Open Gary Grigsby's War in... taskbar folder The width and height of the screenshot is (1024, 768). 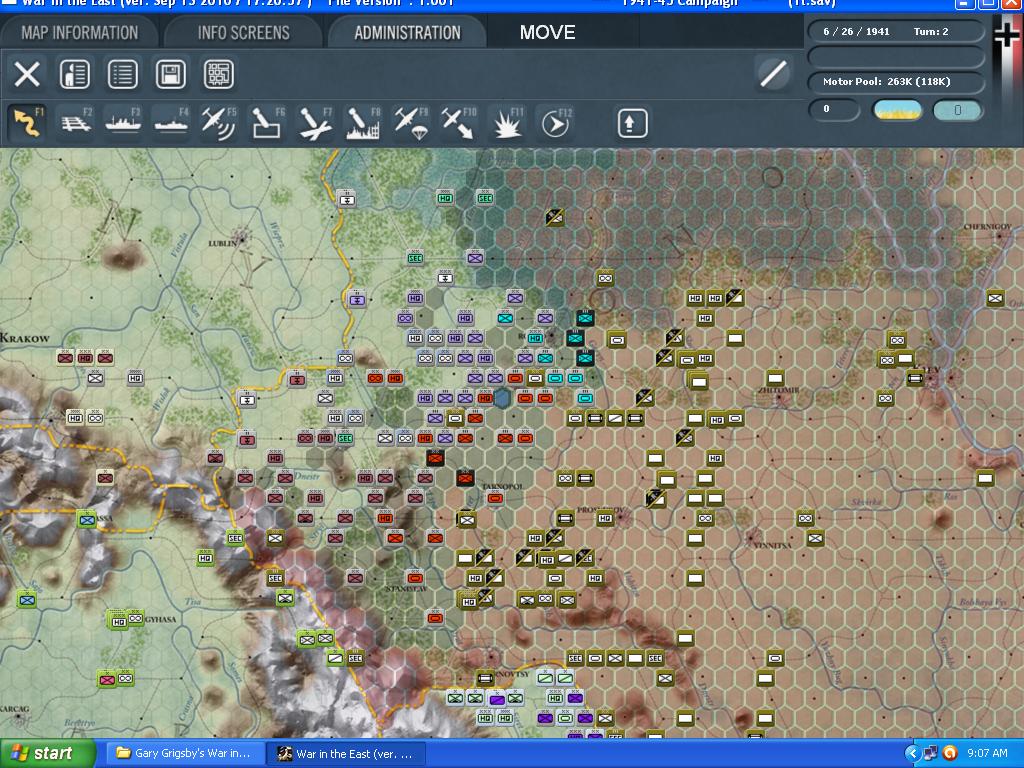click(x=185, y=753)
